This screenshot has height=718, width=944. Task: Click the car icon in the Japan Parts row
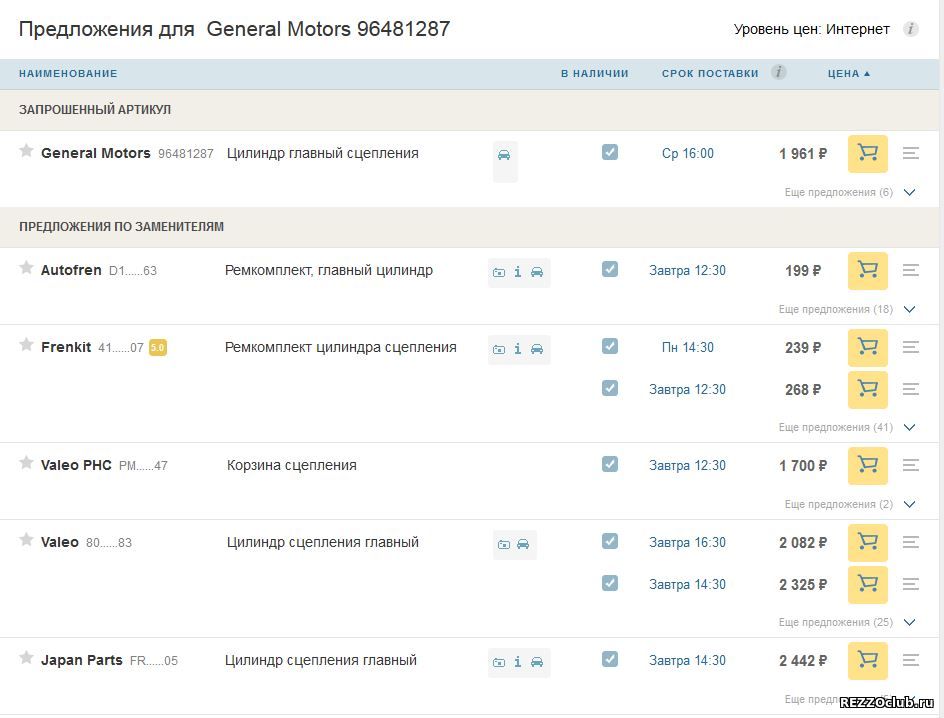click(x=537, y=663)
